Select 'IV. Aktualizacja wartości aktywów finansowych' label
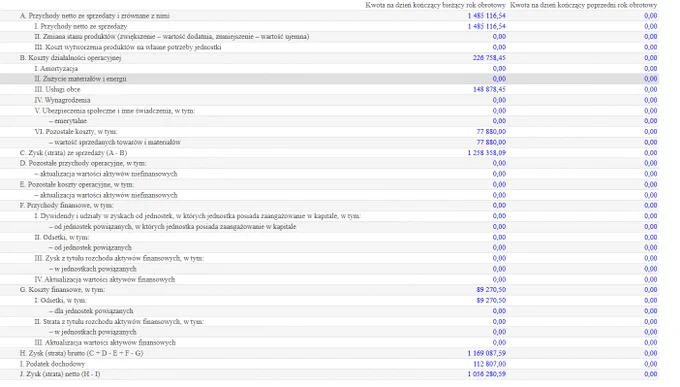Image resolution: width=680 pixels, height=387 pixels. pos(105,279)
